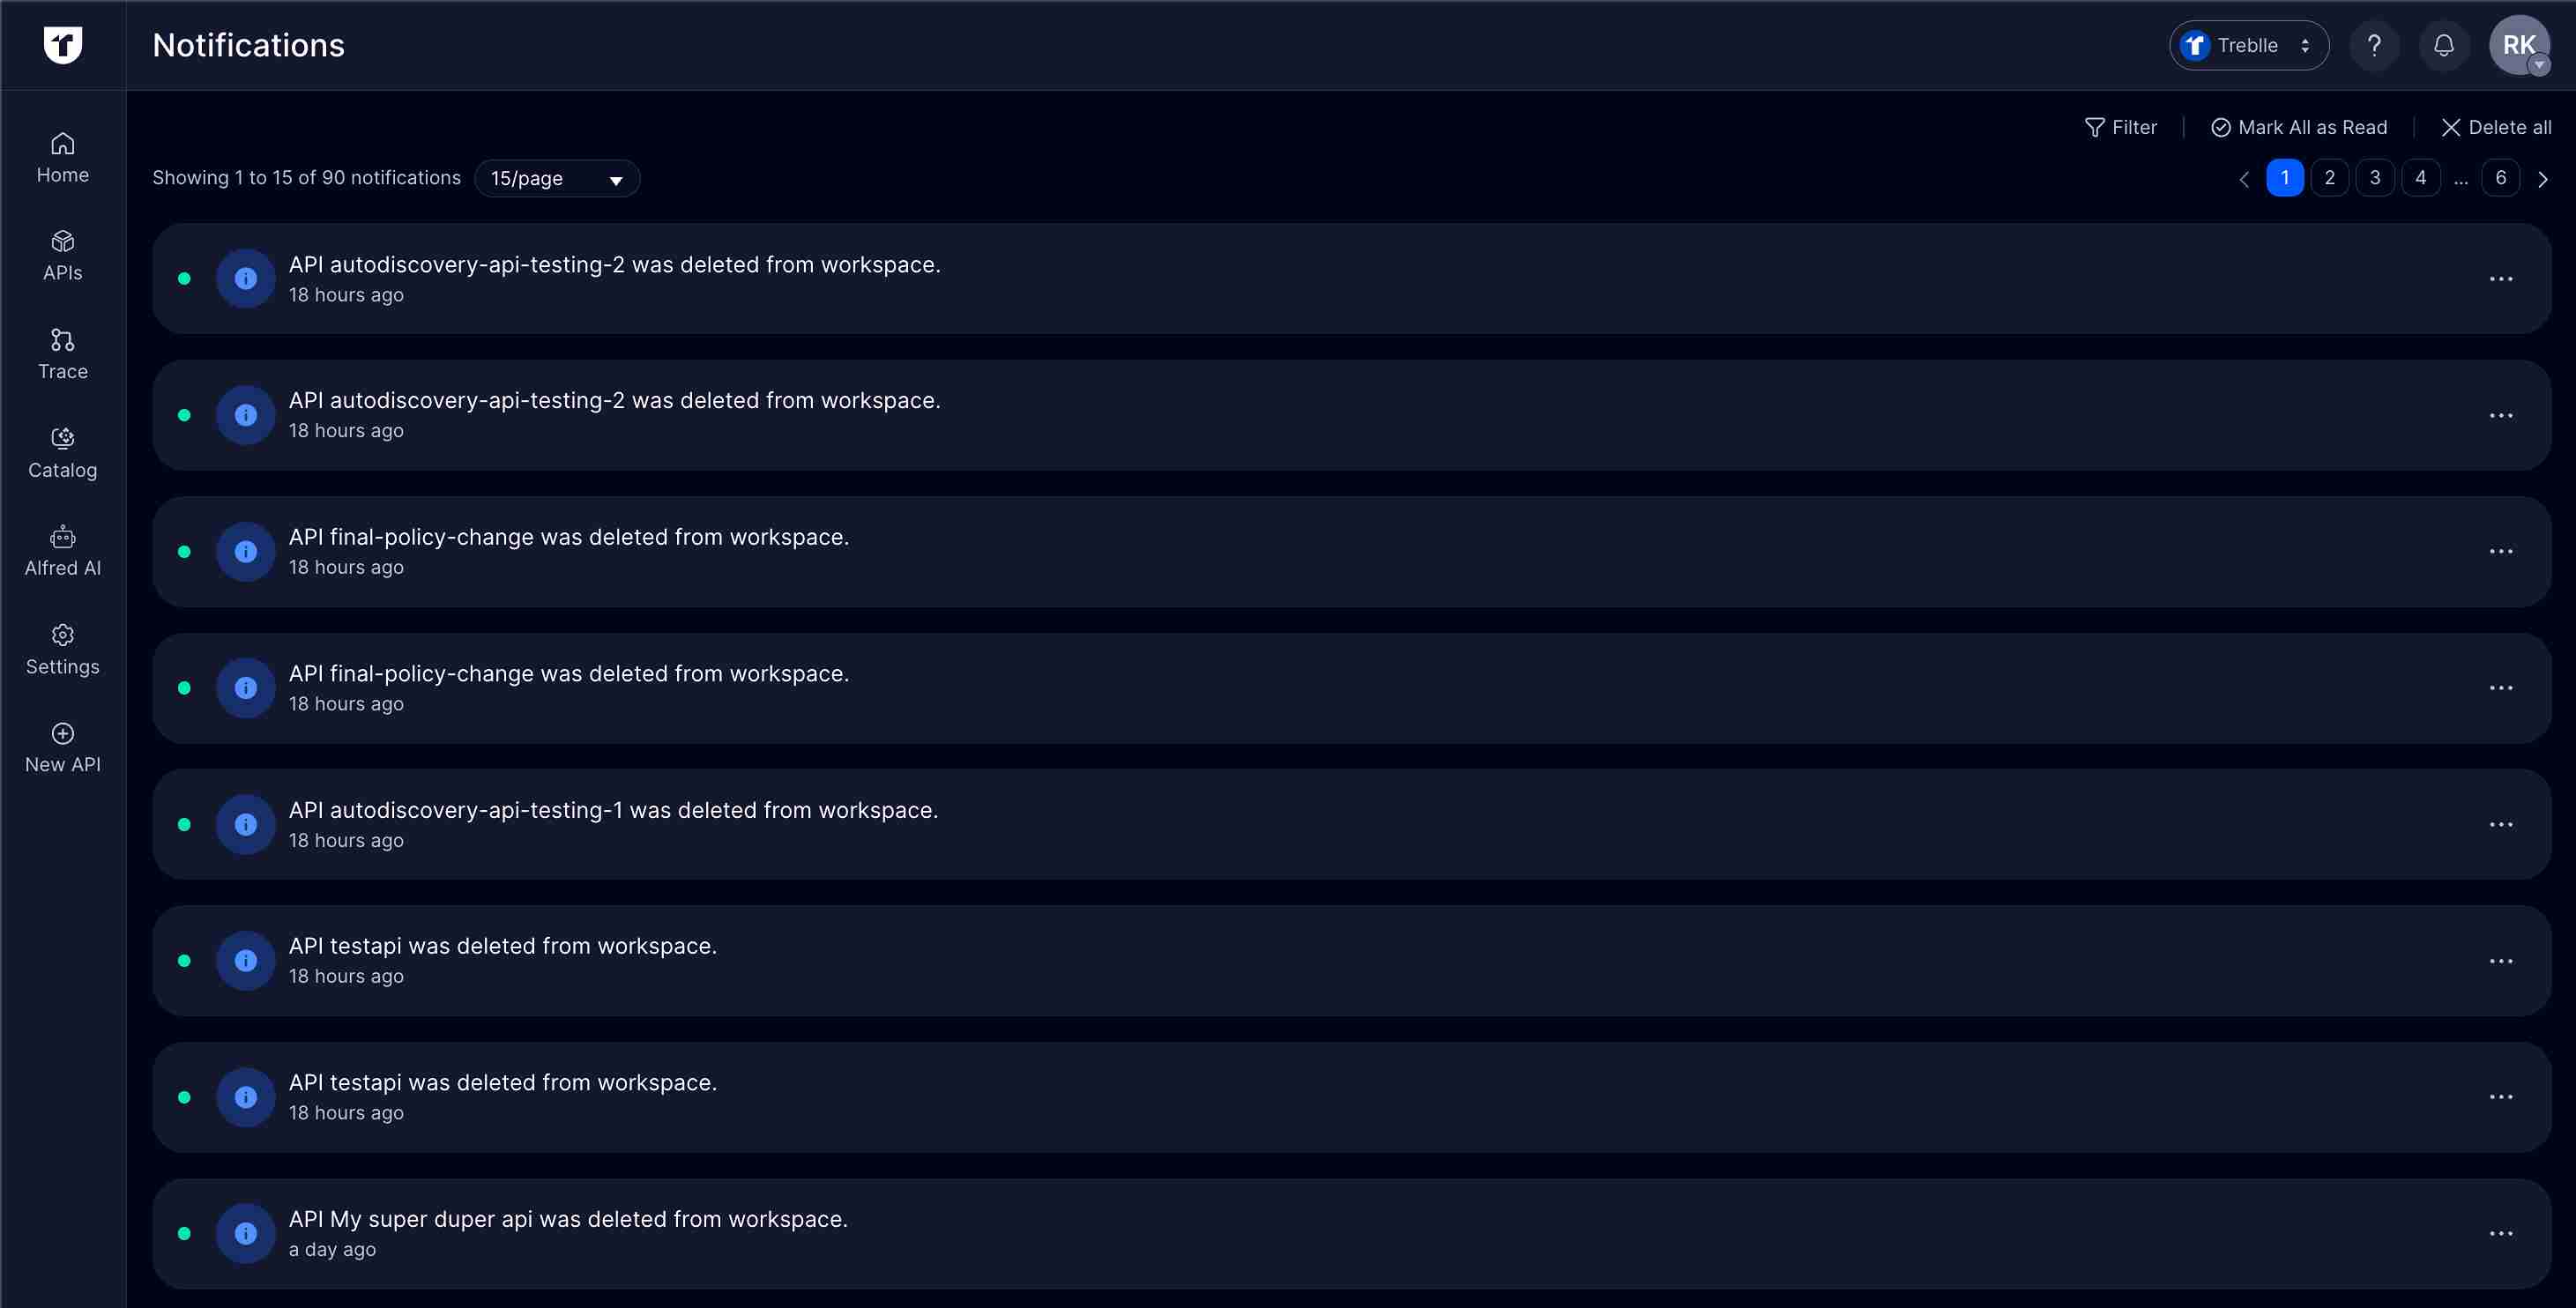The image size is (2576, 1308).
Task: Go to the Trace section
Action: point(62,354)
